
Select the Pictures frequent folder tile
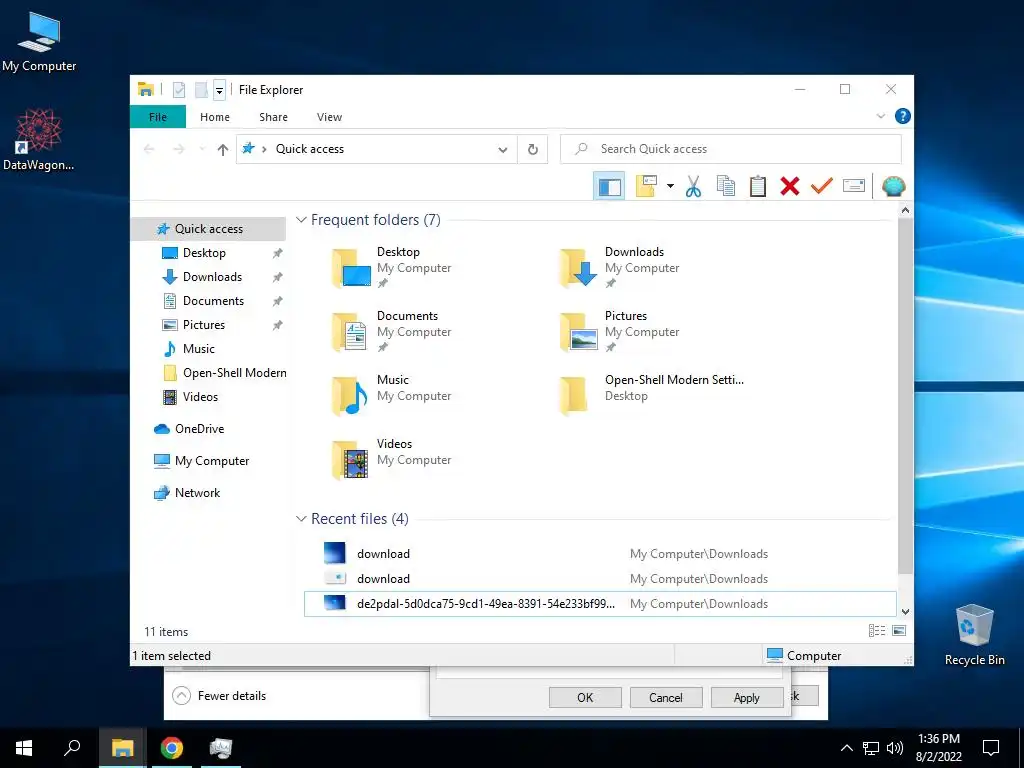pos(620,332)
